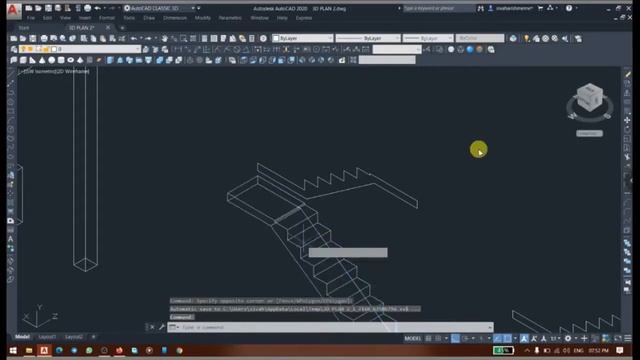Toggle the annotation visibility button in status bar
Viewport: 640px width, 360px height.
524,338
